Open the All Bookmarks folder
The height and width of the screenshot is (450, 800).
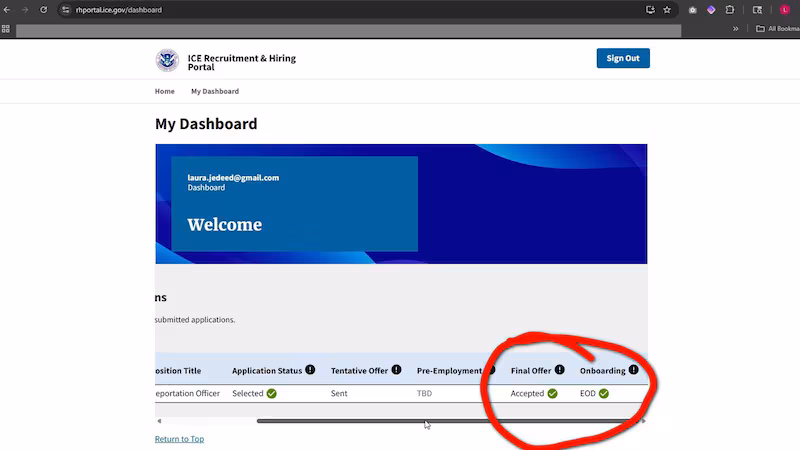(x=778, y=29)
